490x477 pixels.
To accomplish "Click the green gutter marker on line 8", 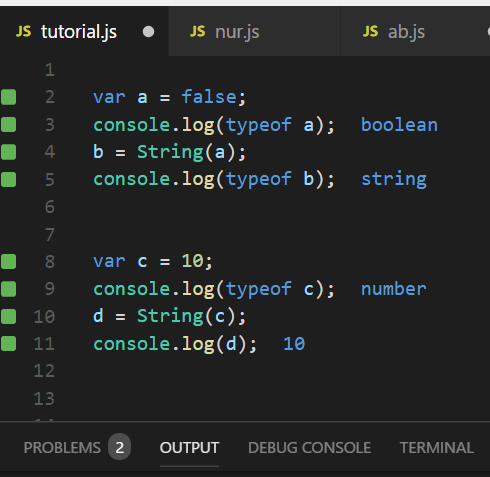I will 8,261.
